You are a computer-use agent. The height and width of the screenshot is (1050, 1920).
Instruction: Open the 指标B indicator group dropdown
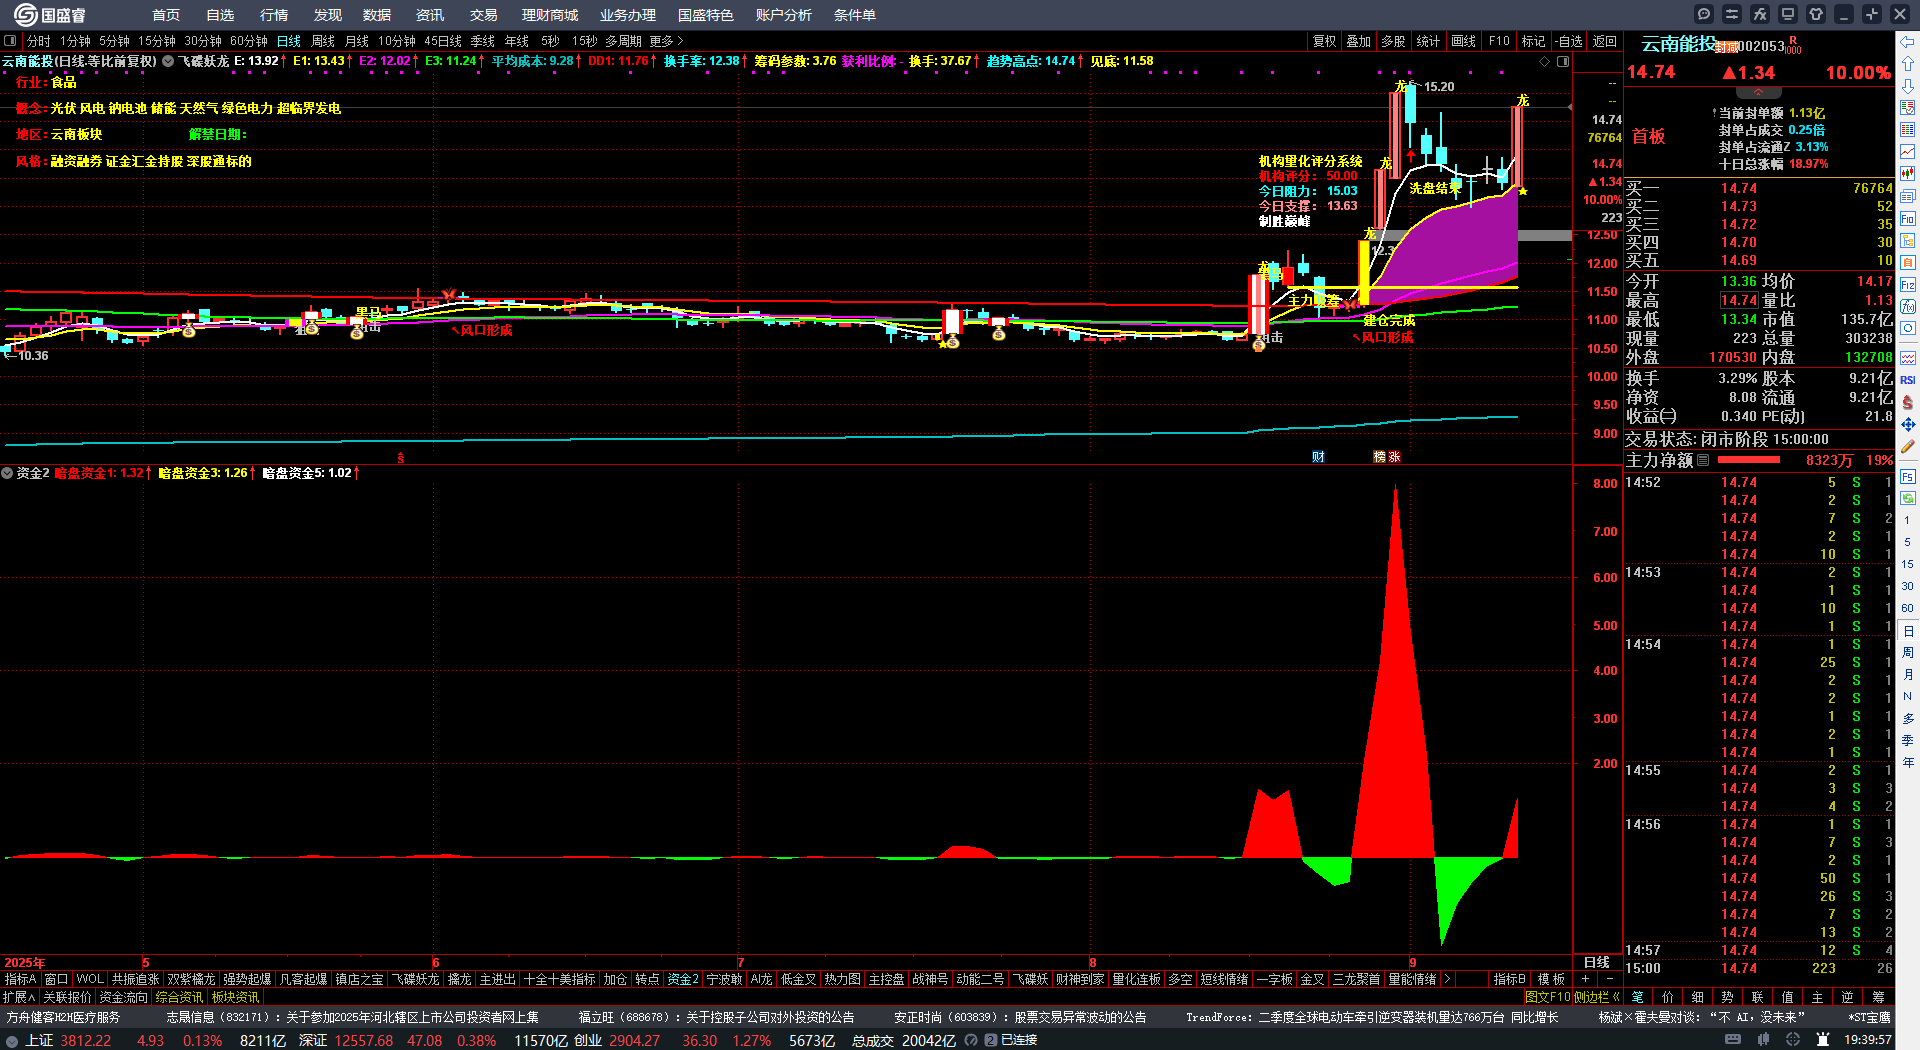click(1510, 979)
